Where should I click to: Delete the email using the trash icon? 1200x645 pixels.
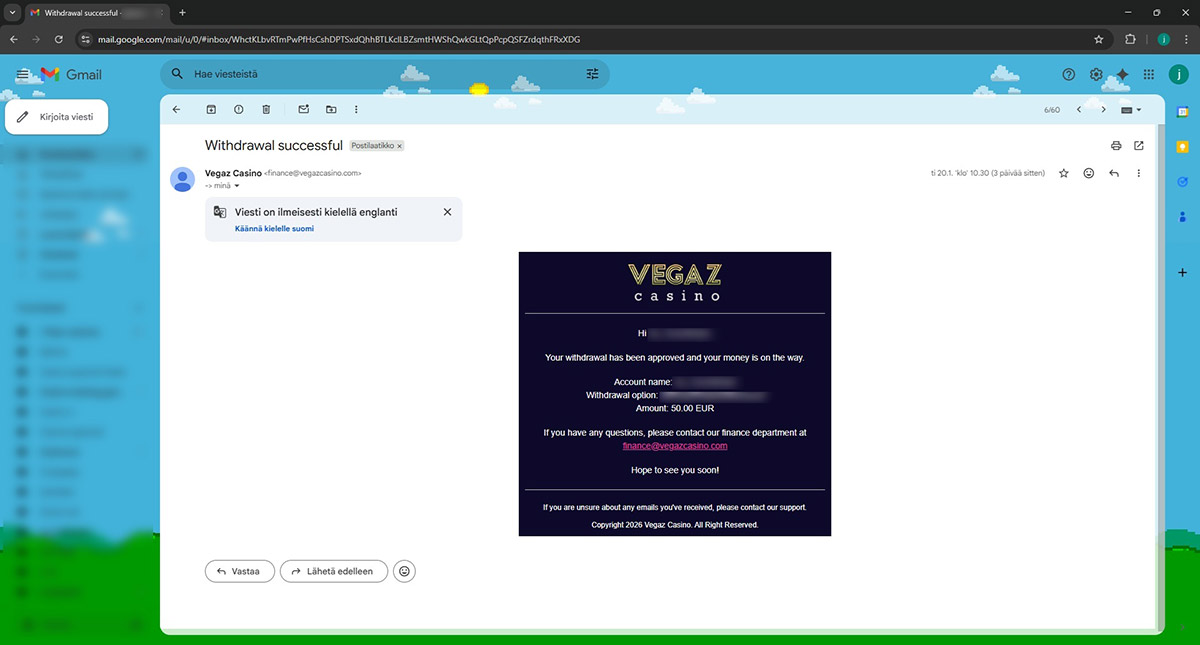tap(266, 109)
